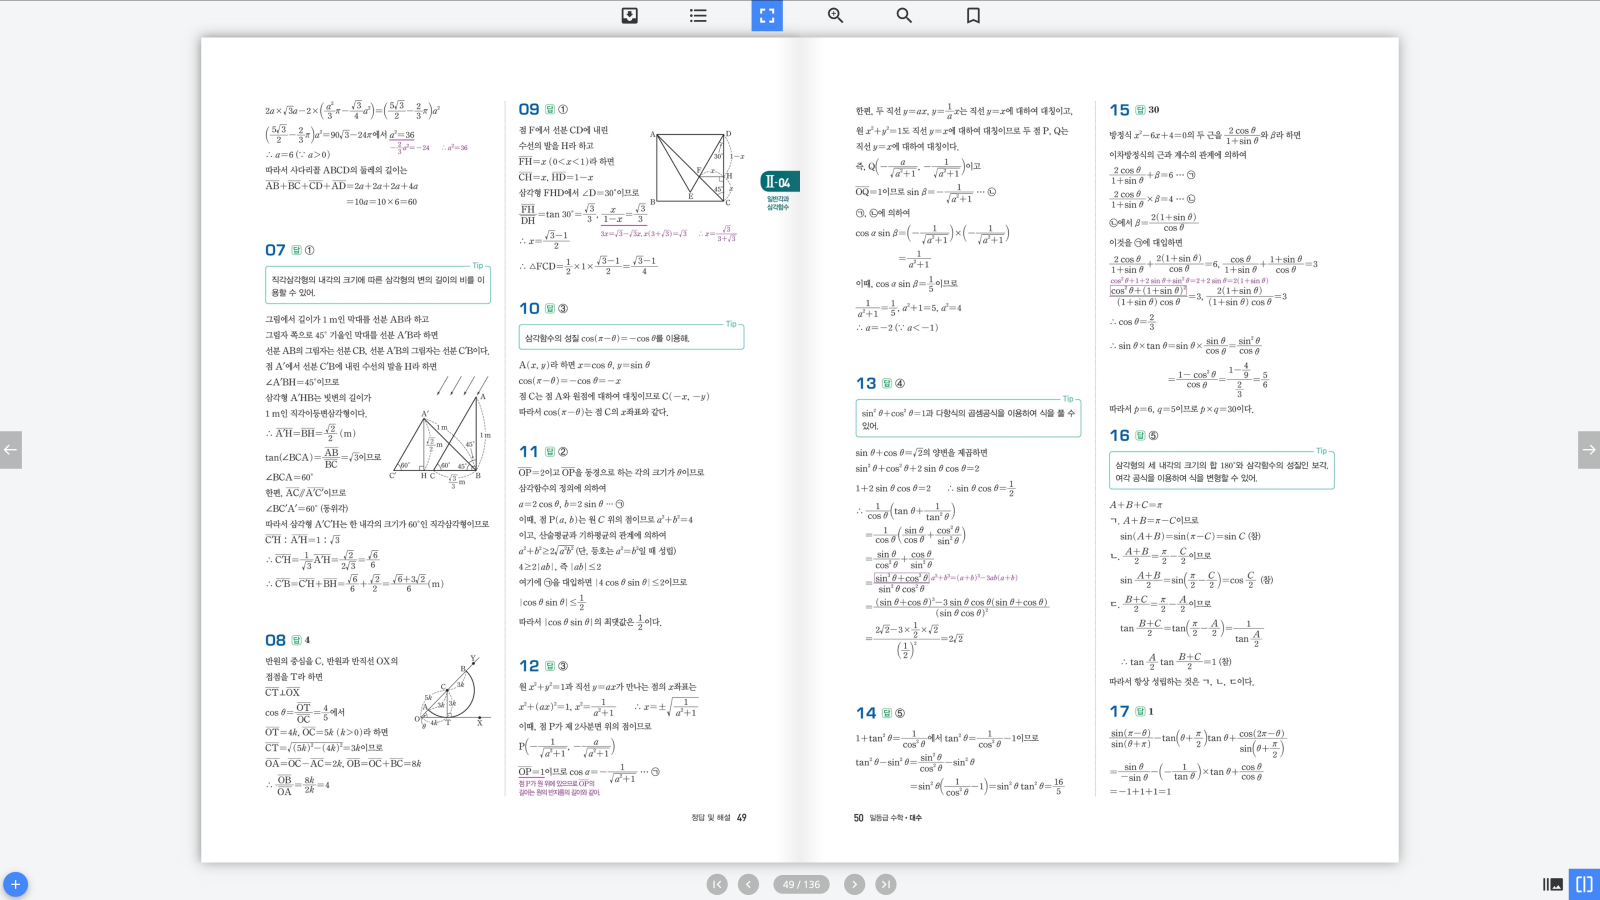Jump to the first page
This screenshot has height=900, width=1600.
[x=717, y=884]
